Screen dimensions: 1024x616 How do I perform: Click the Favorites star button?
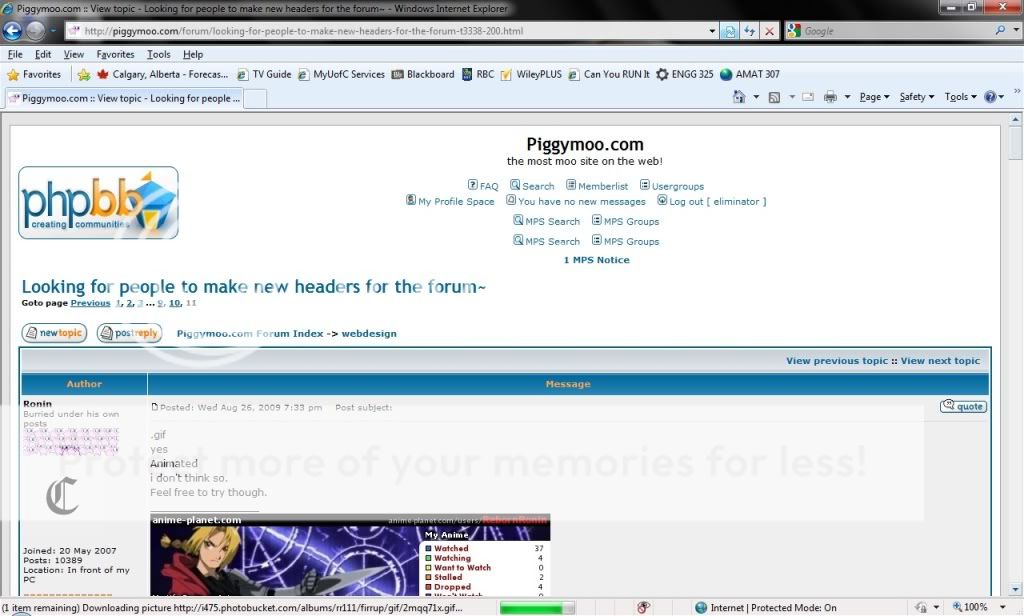click(x=33, y=74)
